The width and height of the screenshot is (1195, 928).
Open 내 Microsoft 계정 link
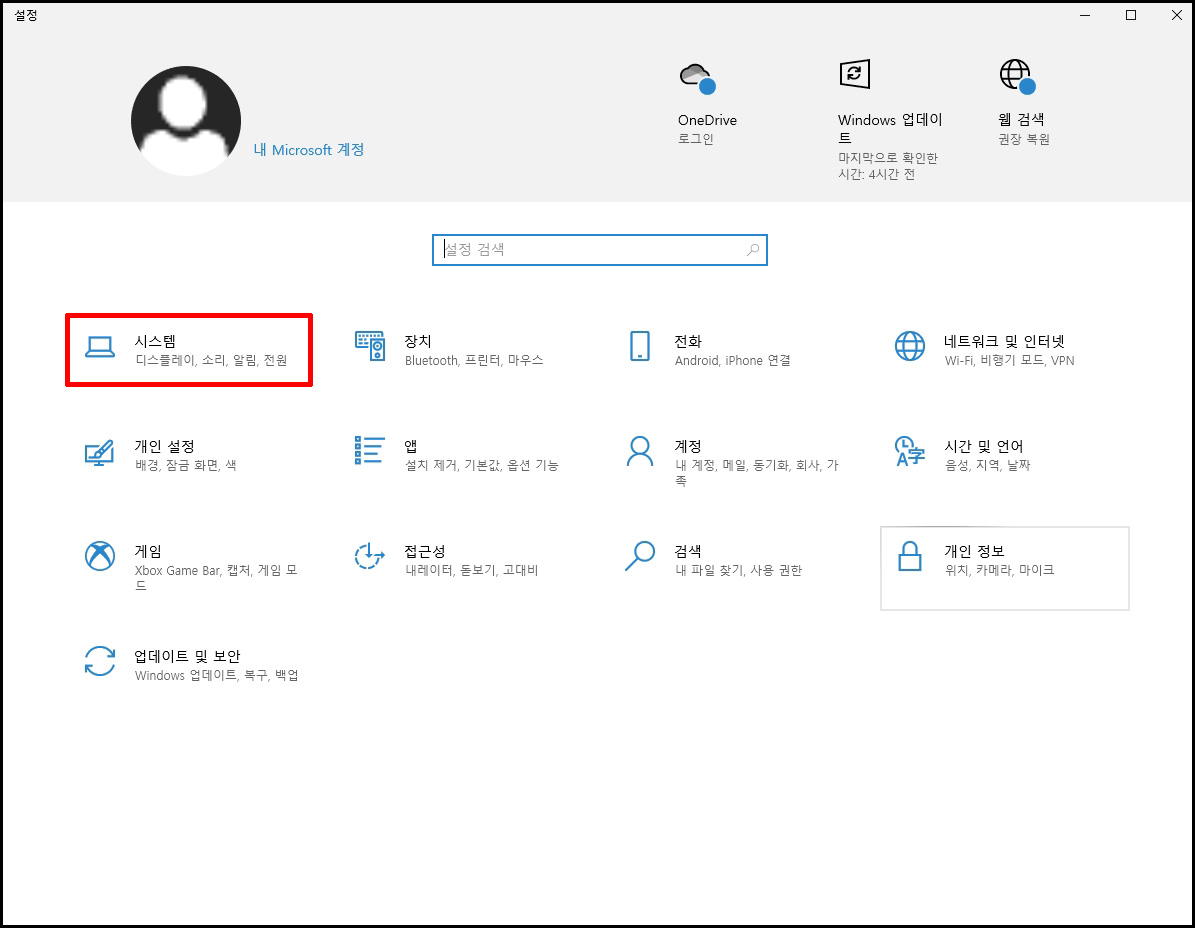309,149
